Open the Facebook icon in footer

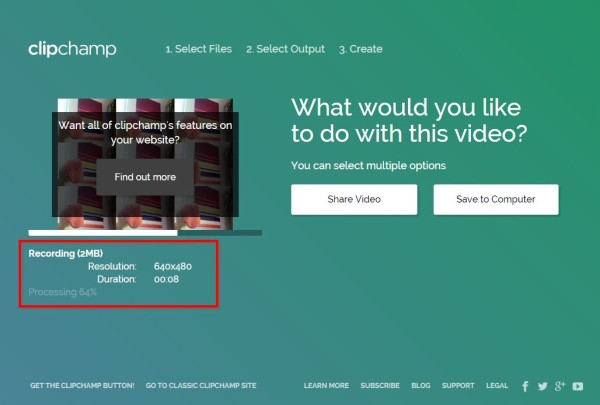pos(525,386)
